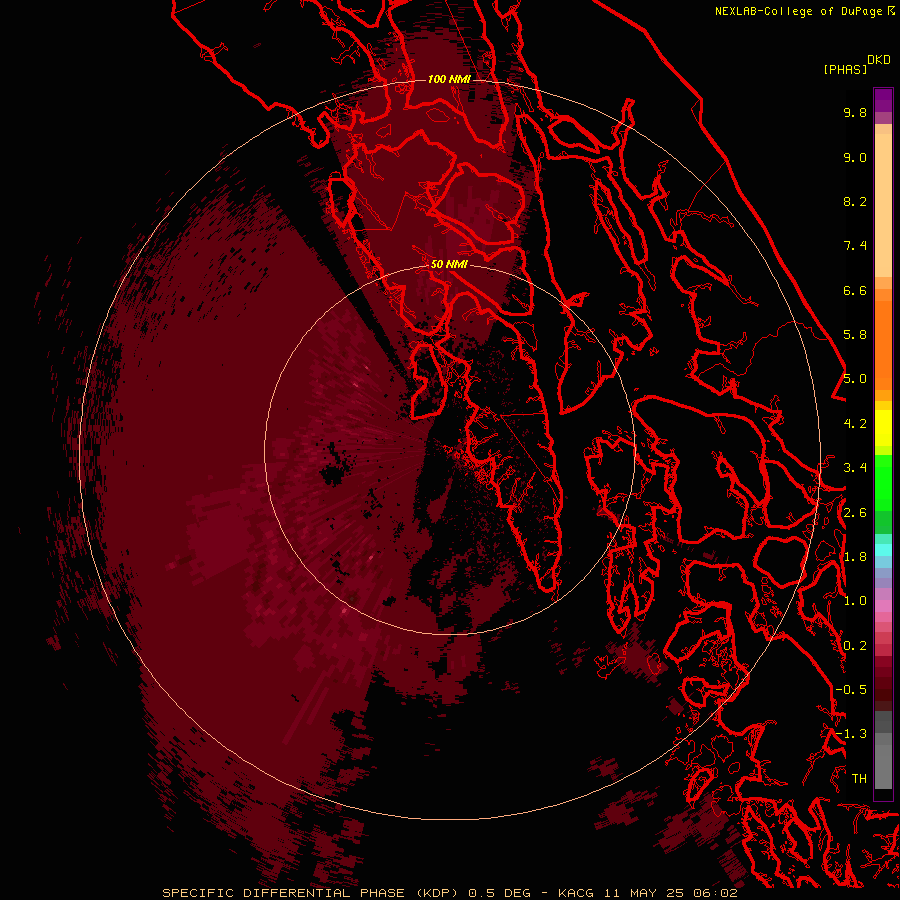Select the 0.2 scale value

tap(855, 646)
